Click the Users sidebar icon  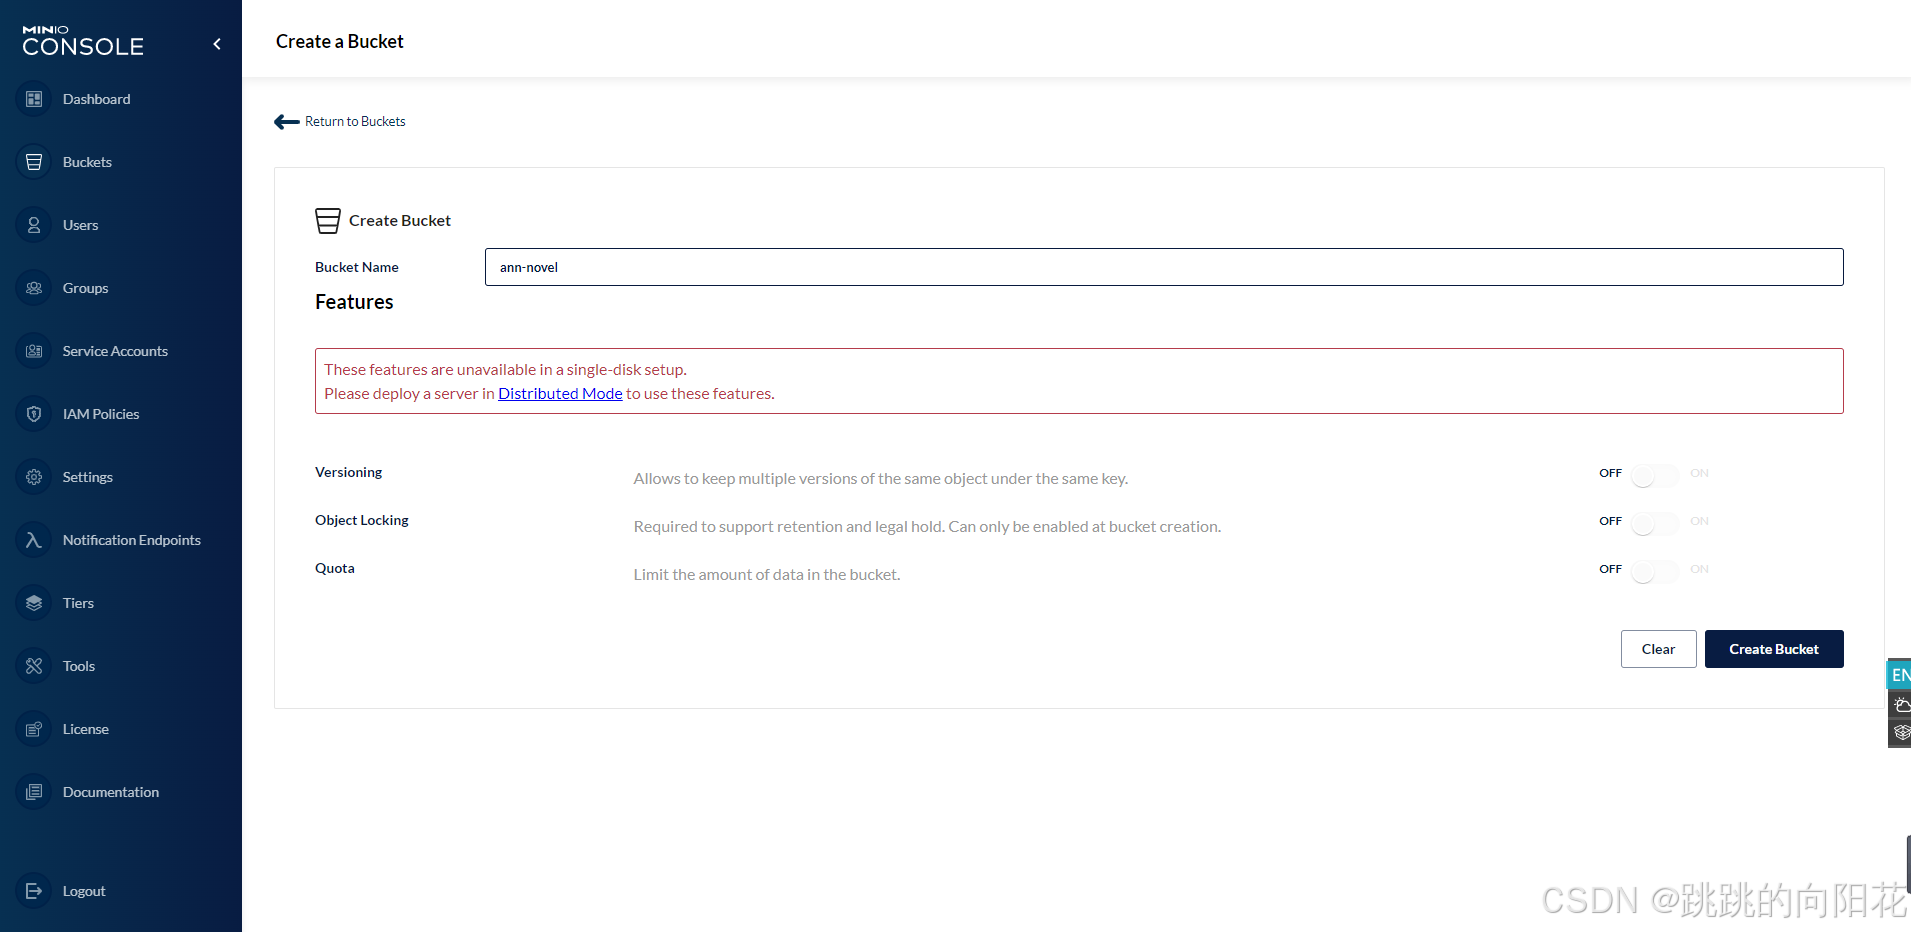coord(34,225)
